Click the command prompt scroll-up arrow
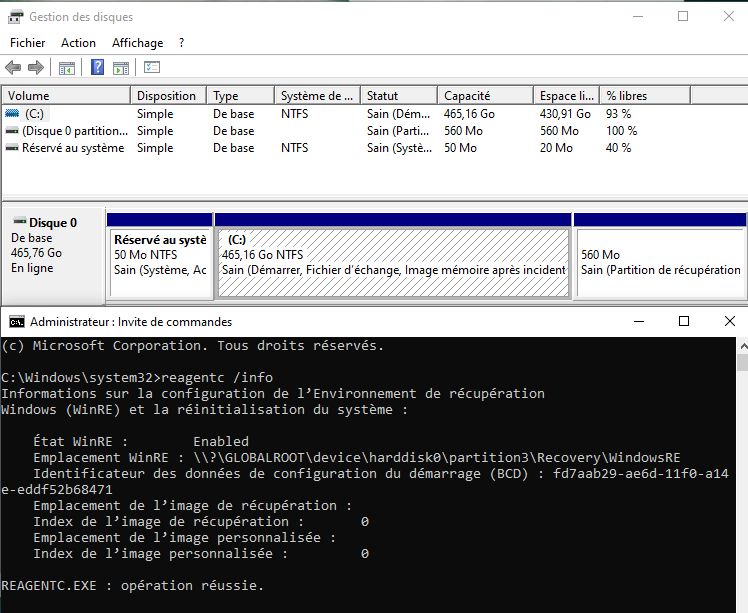748x613 pixels. point(743,345)
